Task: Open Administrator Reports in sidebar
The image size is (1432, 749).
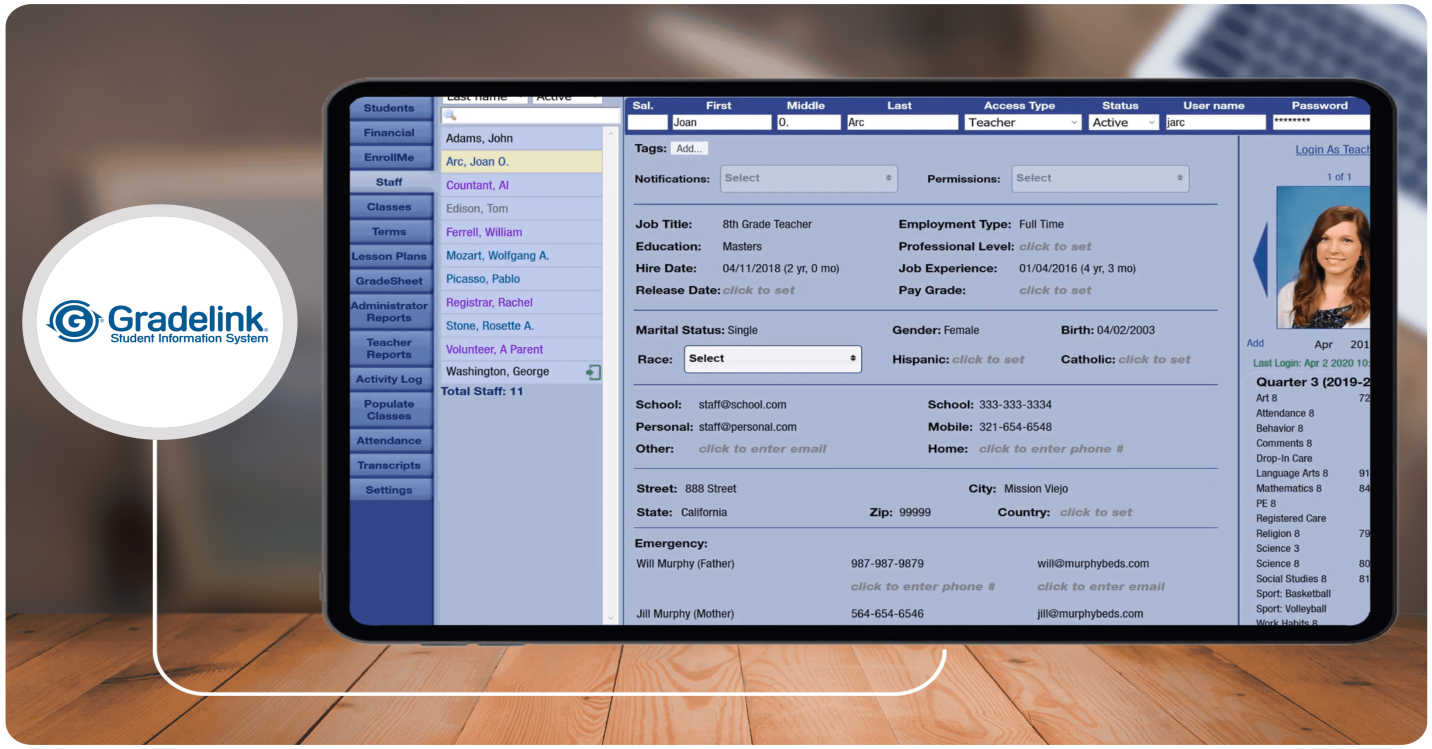Action: coord(389,312)
